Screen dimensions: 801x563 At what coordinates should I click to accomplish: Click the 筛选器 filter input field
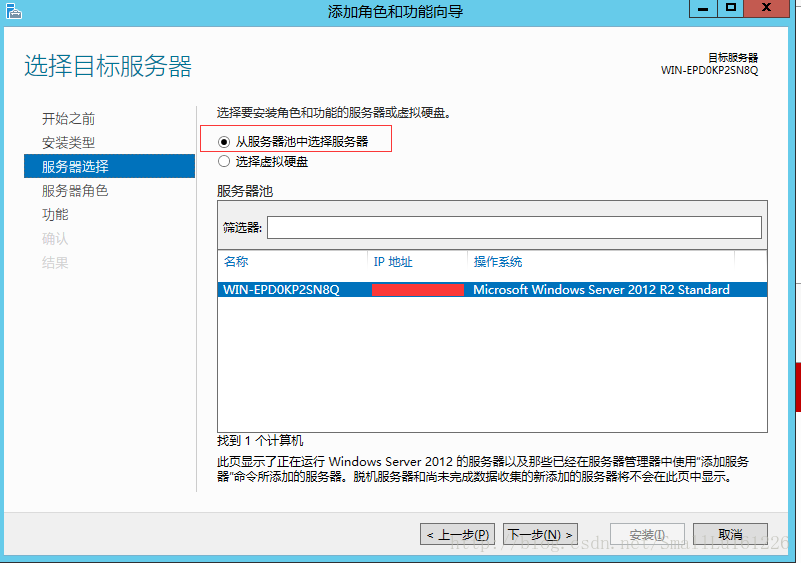click(x=514, y=227)
